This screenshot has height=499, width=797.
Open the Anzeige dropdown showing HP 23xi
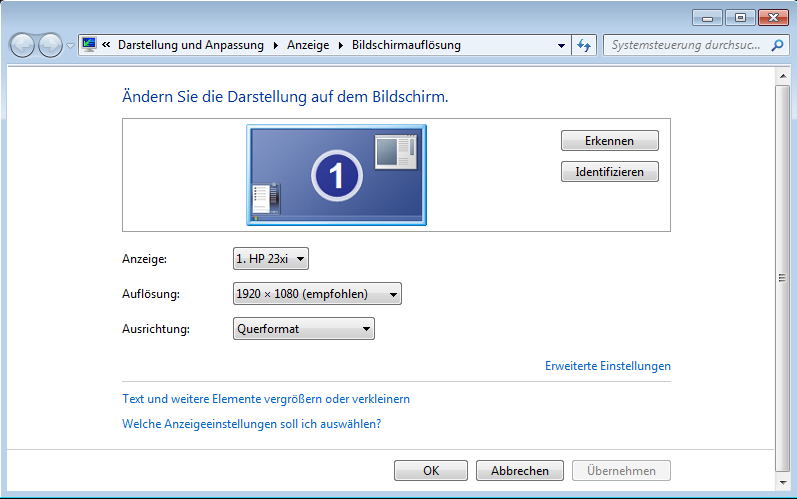pos(270,259)
